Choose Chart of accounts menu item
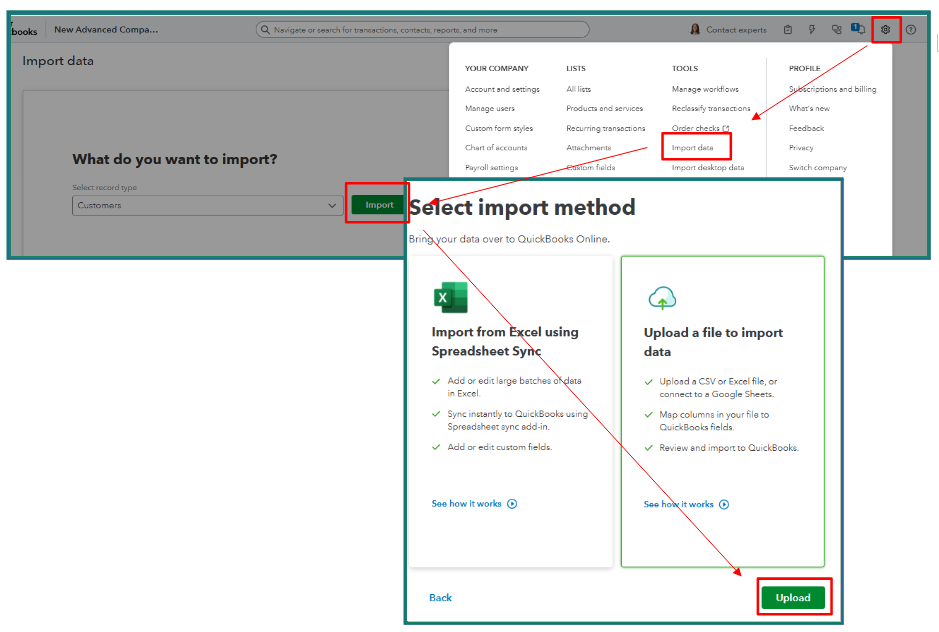939x632 pixels. tap(496, 148)
